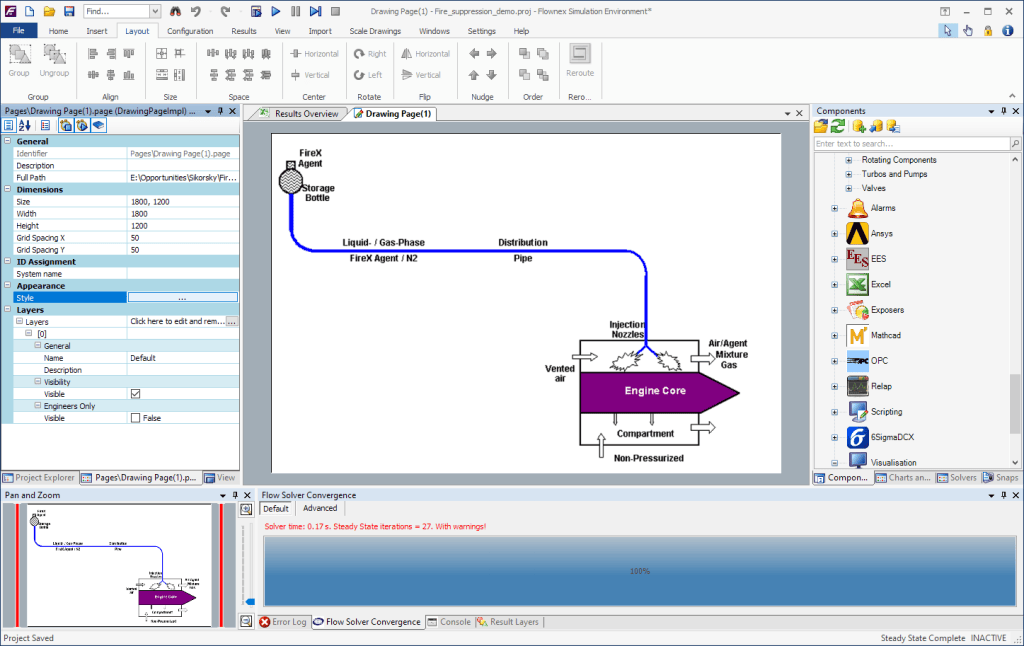Image resolution: width=1024 pixels, height=646 pixels.
Task: Stop the simulation with square icon
Action: coord(335,11)
